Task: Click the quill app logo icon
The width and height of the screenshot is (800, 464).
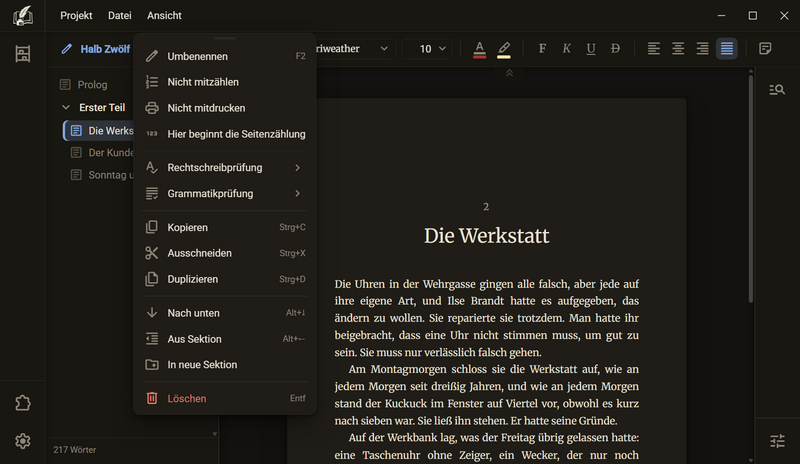Action: point(22,16)
